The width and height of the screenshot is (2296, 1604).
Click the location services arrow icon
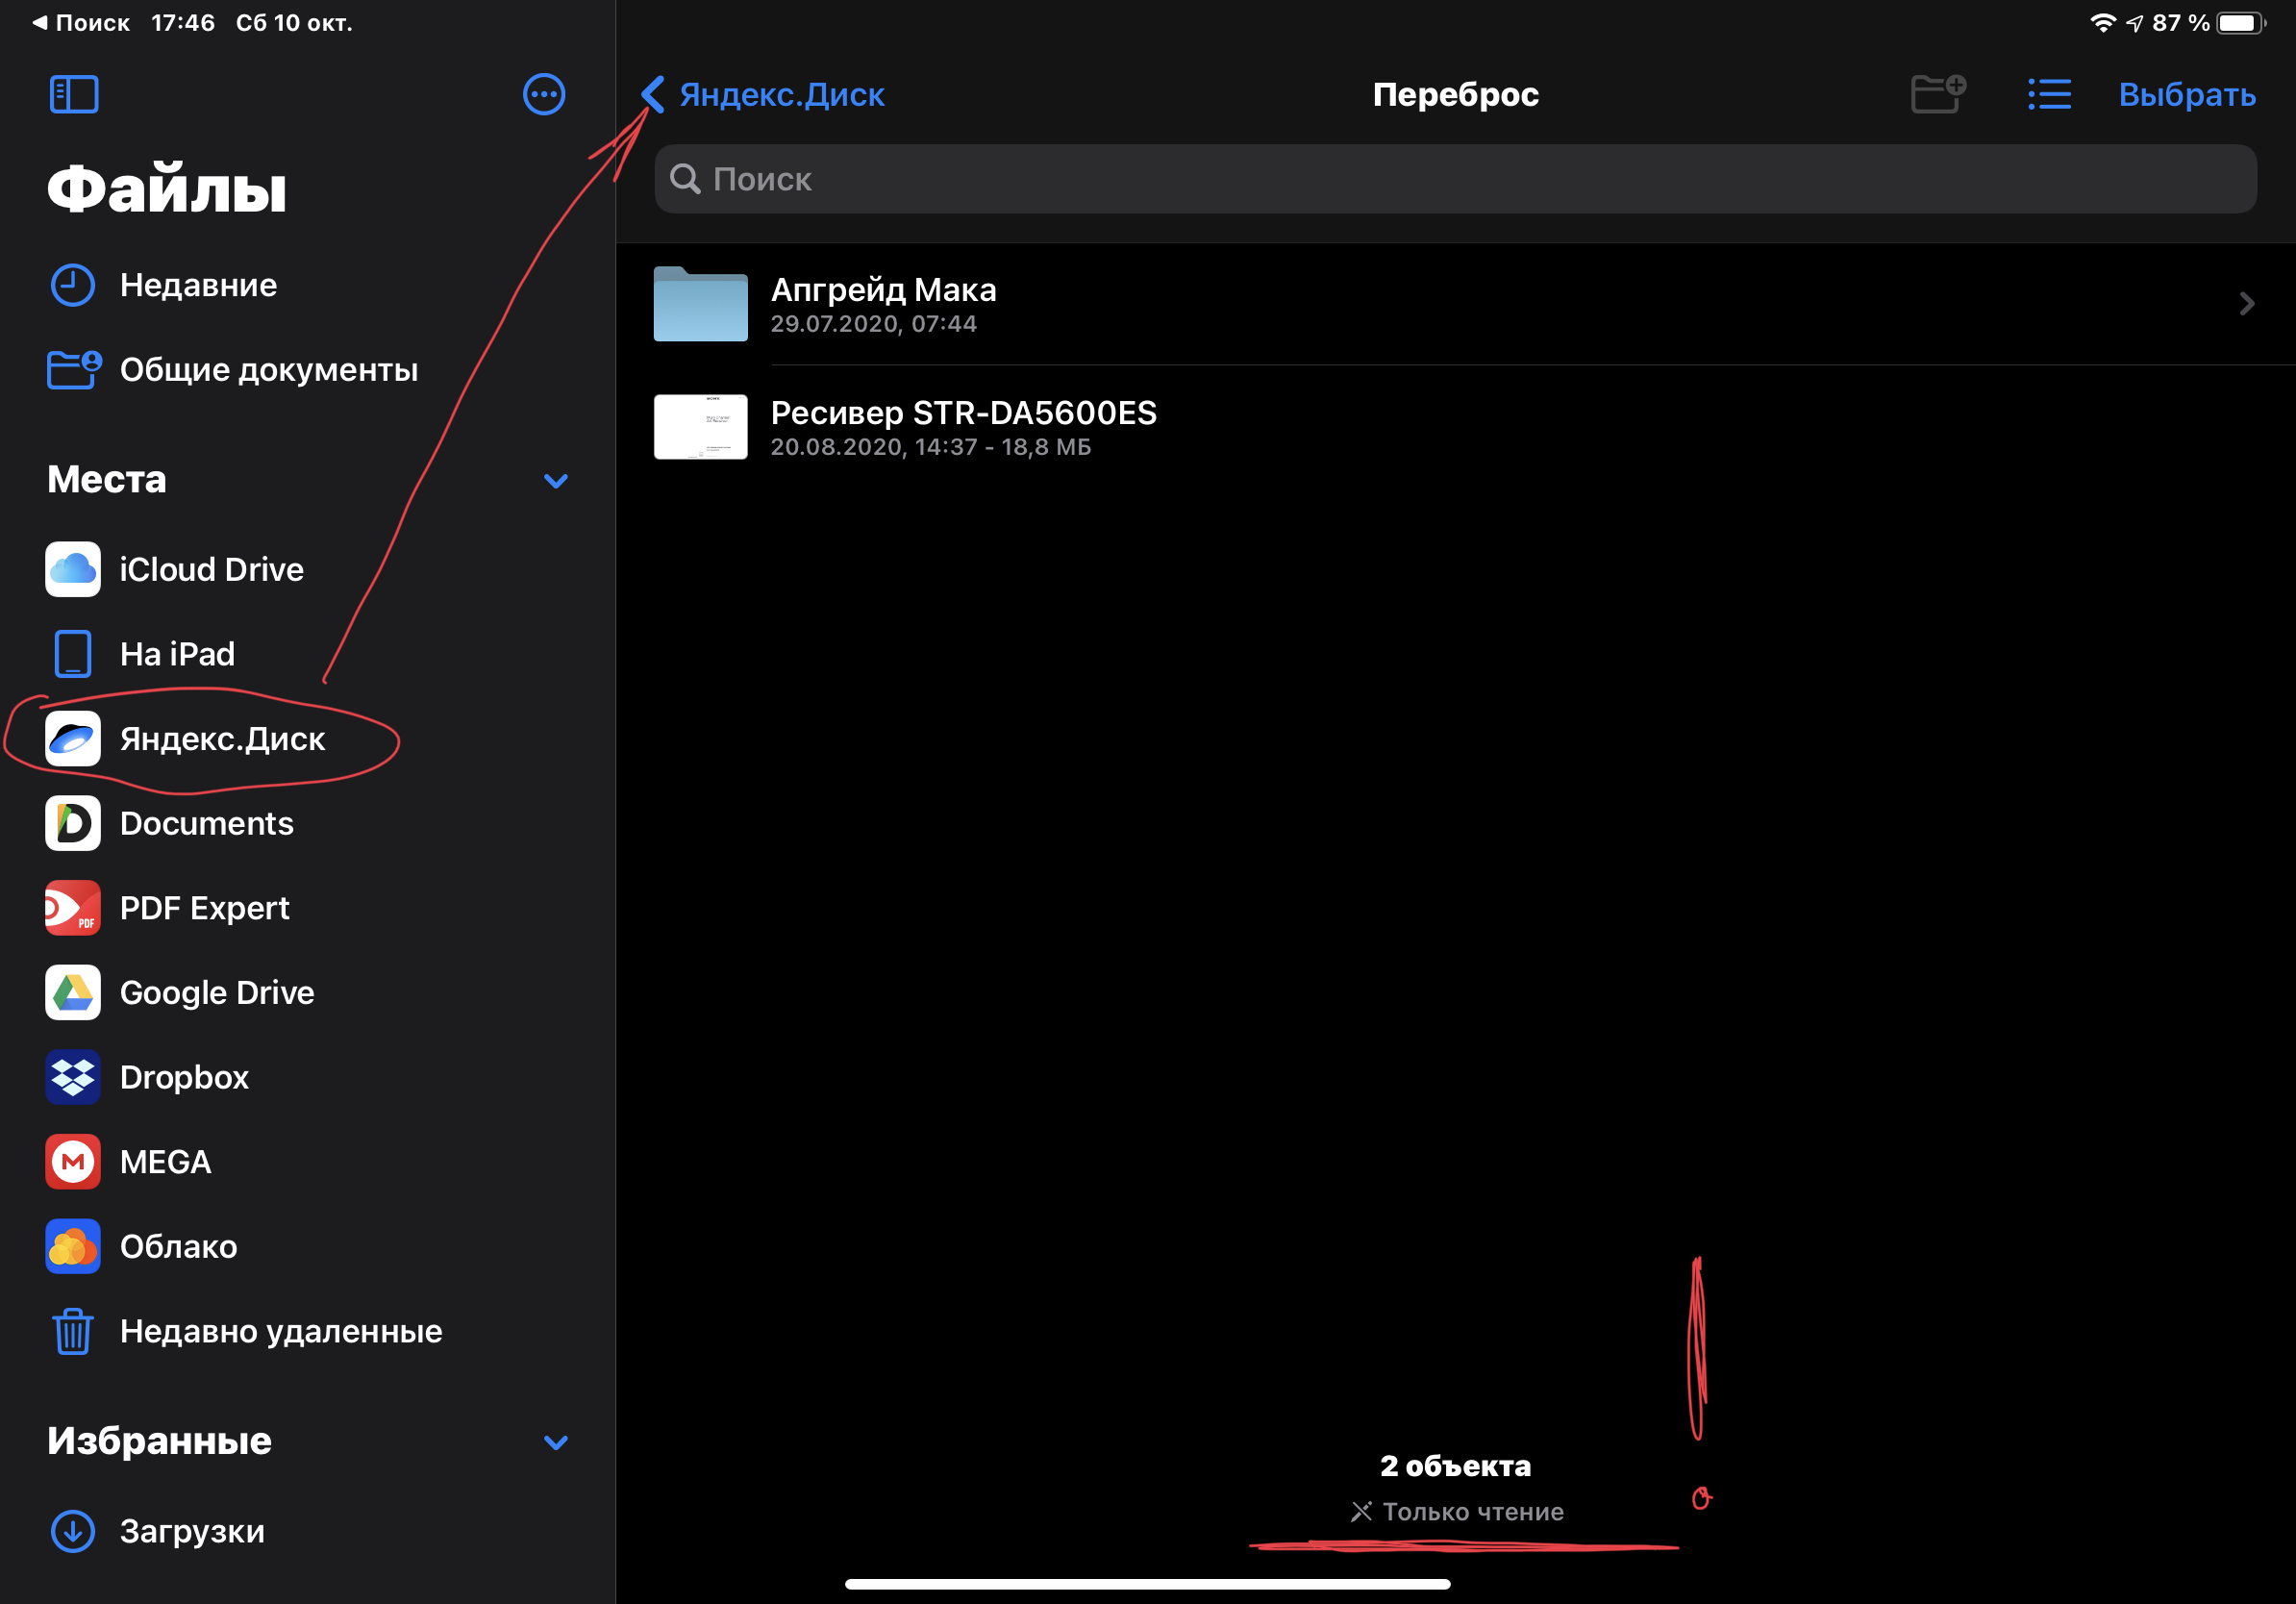click(2135, 22)
